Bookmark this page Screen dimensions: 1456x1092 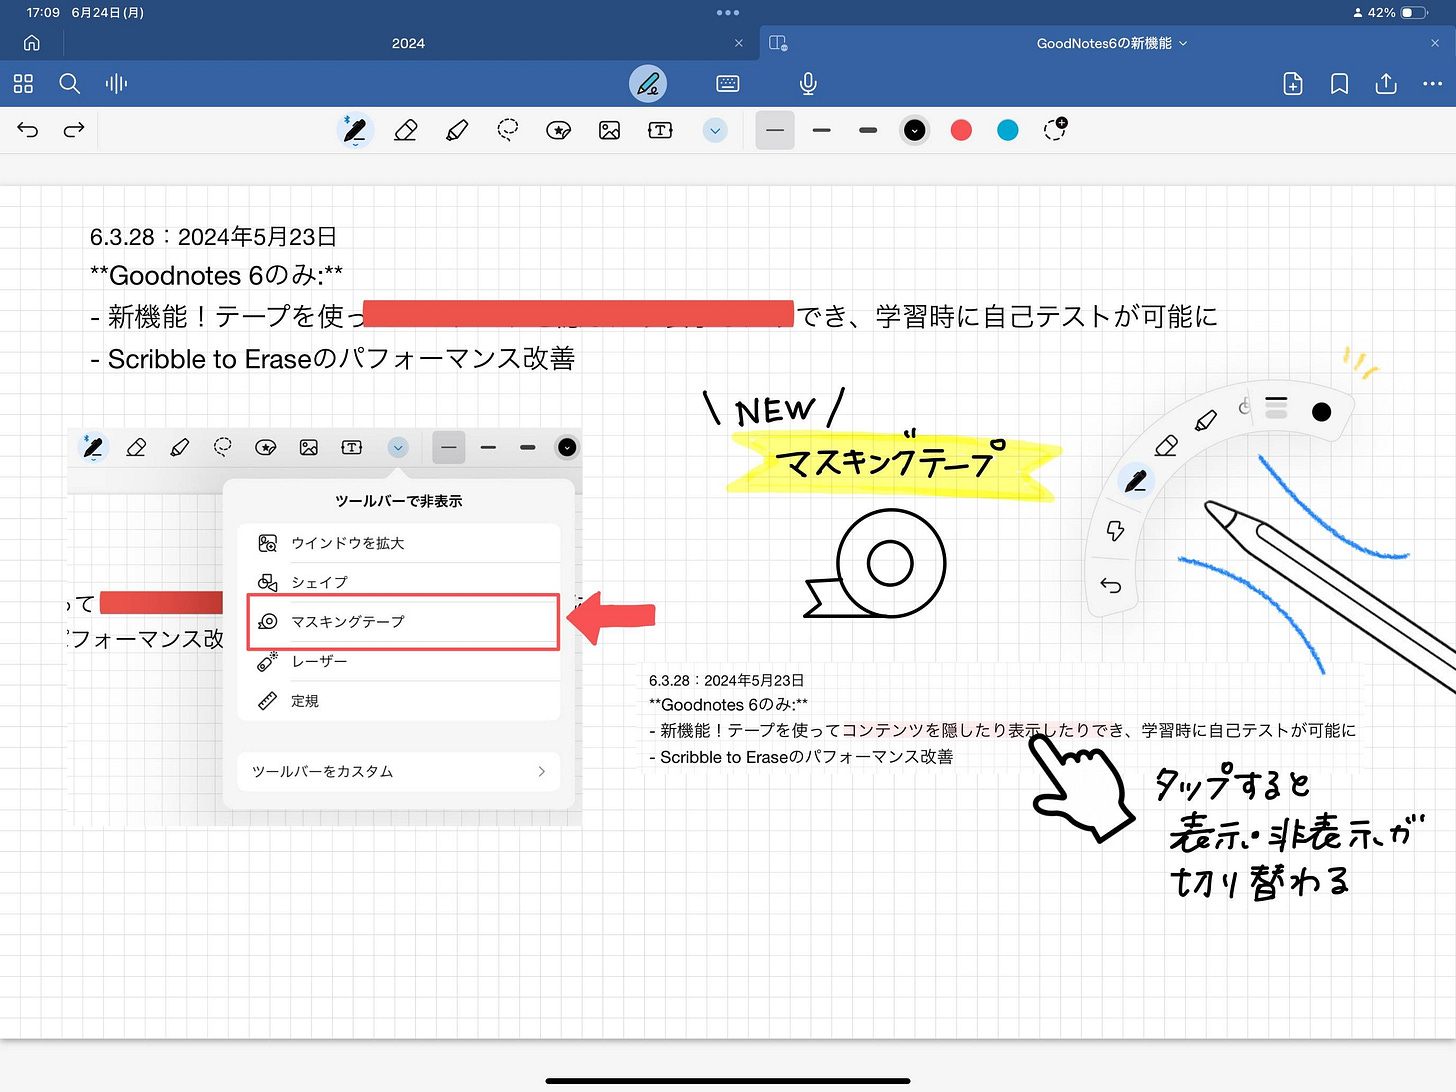1339,84
